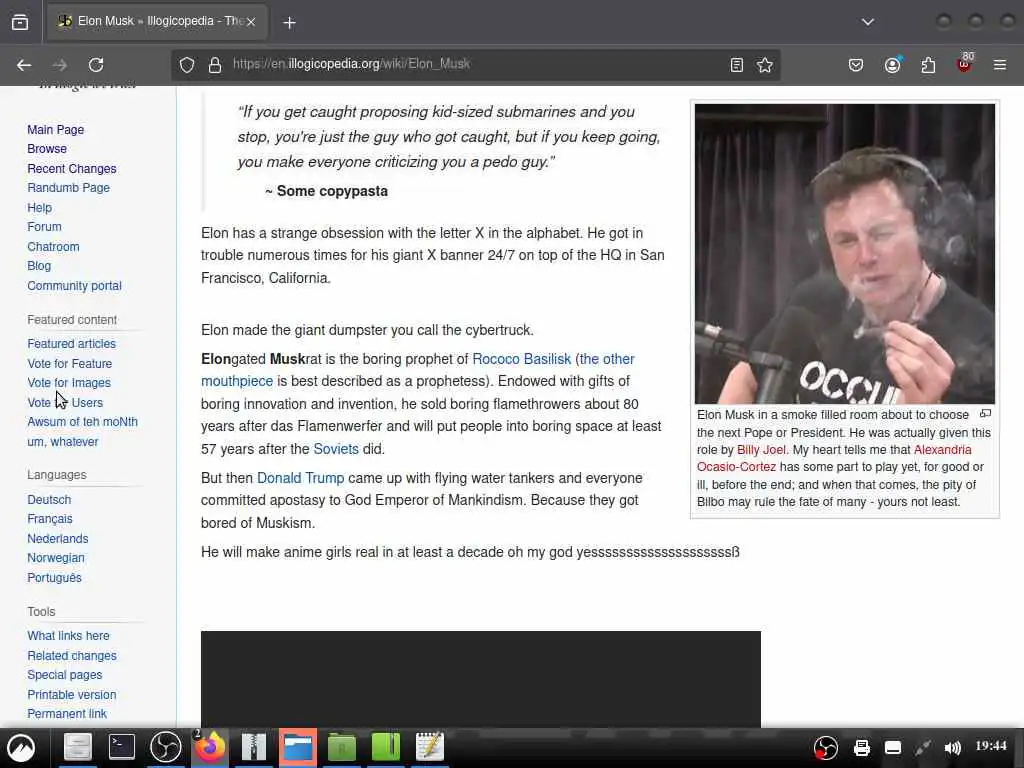Open Featured articles
This screenshot has width=1024, height=768.
(72, 344)
